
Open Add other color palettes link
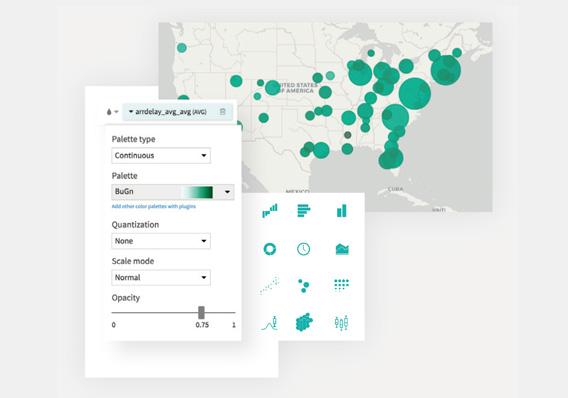[154, 206]
